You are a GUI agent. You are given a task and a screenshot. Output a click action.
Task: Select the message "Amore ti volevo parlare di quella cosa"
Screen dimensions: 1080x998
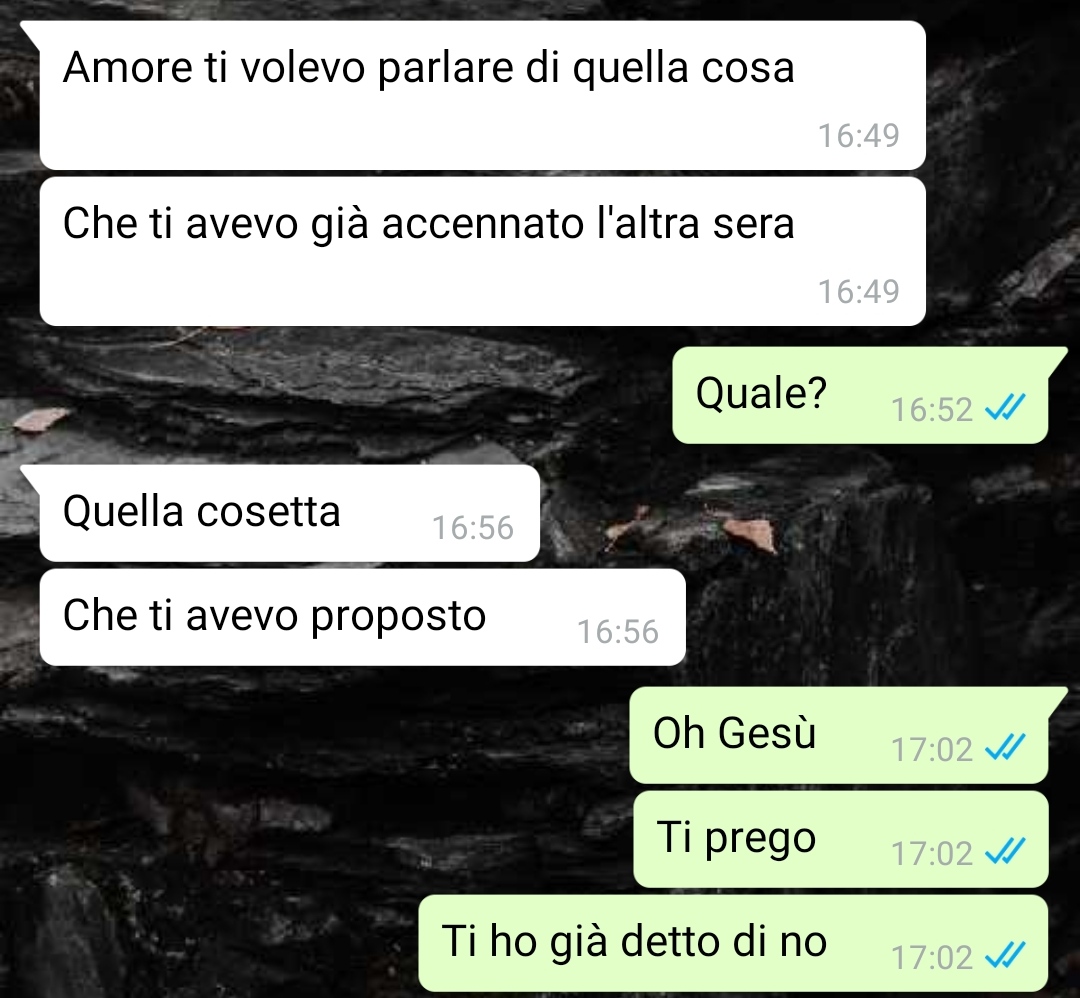coord(482,95)
